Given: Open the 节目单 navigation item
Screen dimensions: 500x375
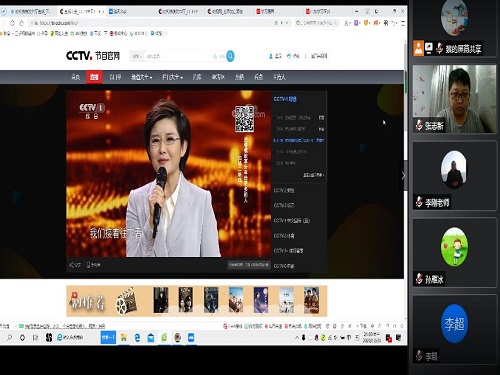Looking at the screenshot, I should pyautogui.click(x=115, y=77).
